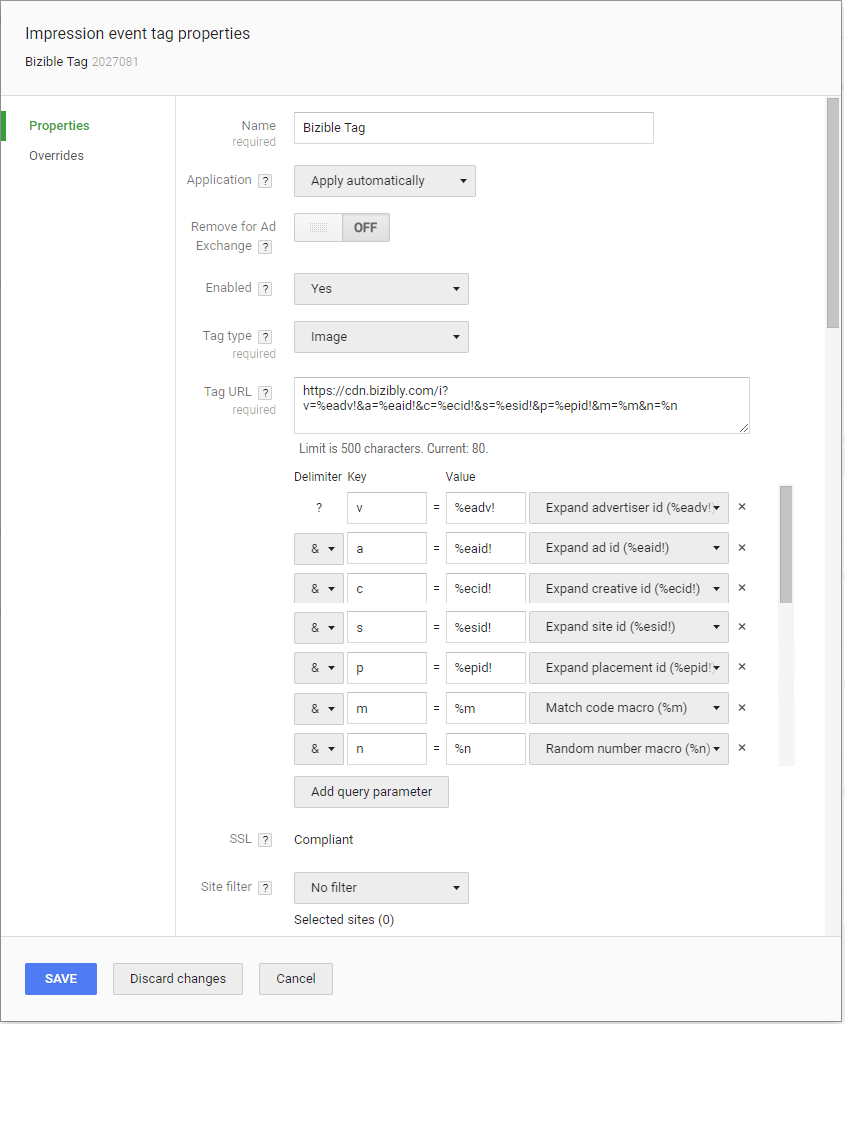Screen dimensions: 848x1132
Task: Click the help icon next to Application
Action: (265, 181)
